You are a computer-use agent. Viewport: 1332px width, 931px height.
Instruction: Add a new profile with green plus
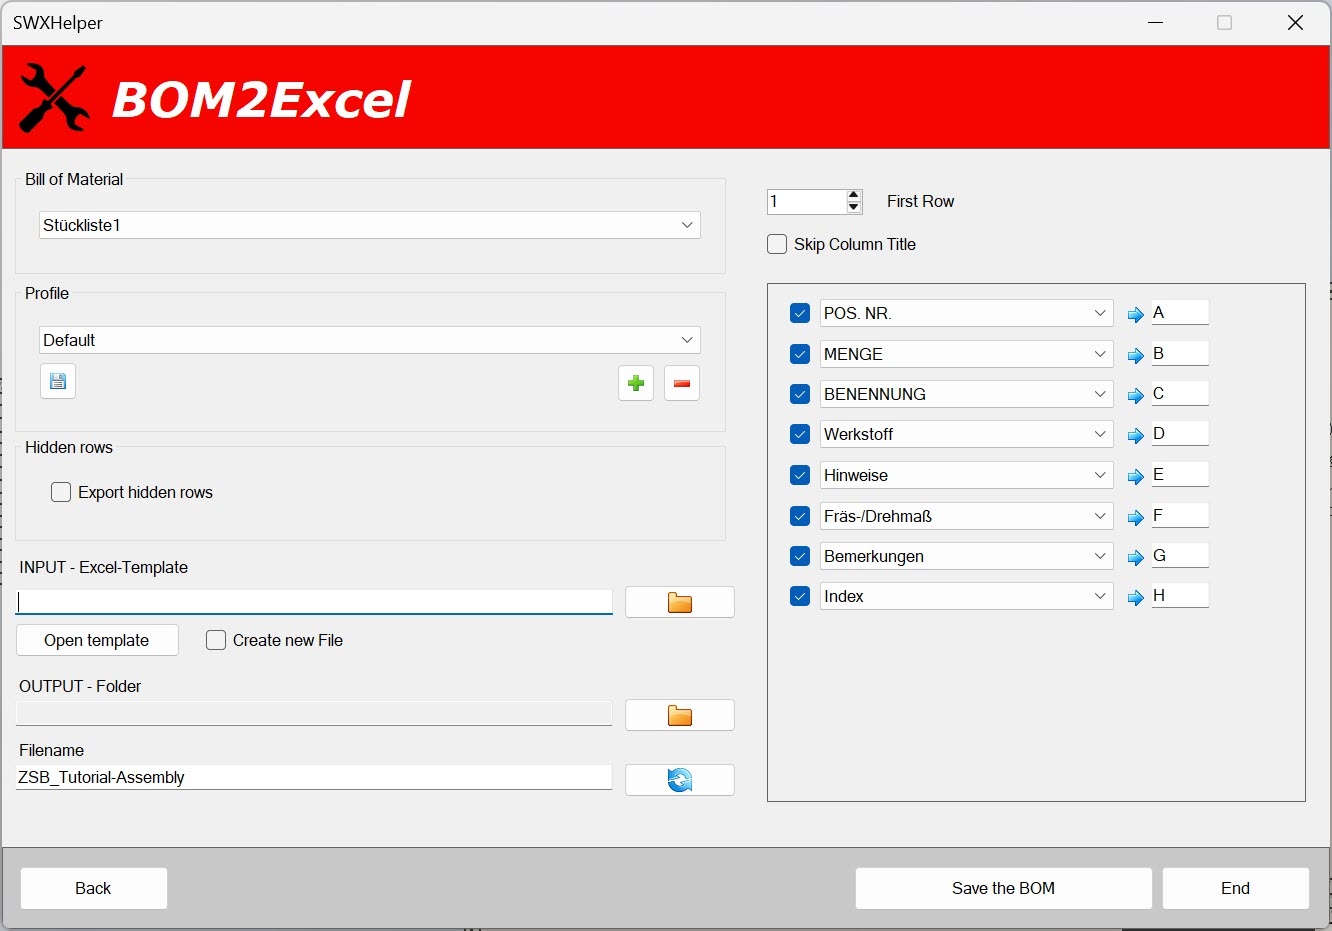click(x=636, y=383)
